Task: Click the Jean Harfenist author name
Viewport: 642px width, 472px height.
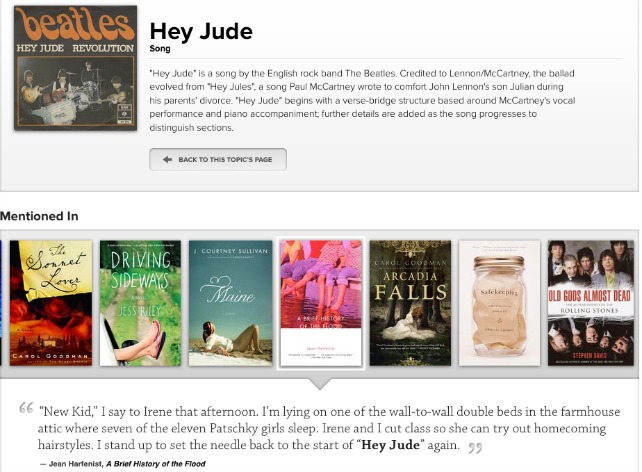Action: (x=76, y=464)
